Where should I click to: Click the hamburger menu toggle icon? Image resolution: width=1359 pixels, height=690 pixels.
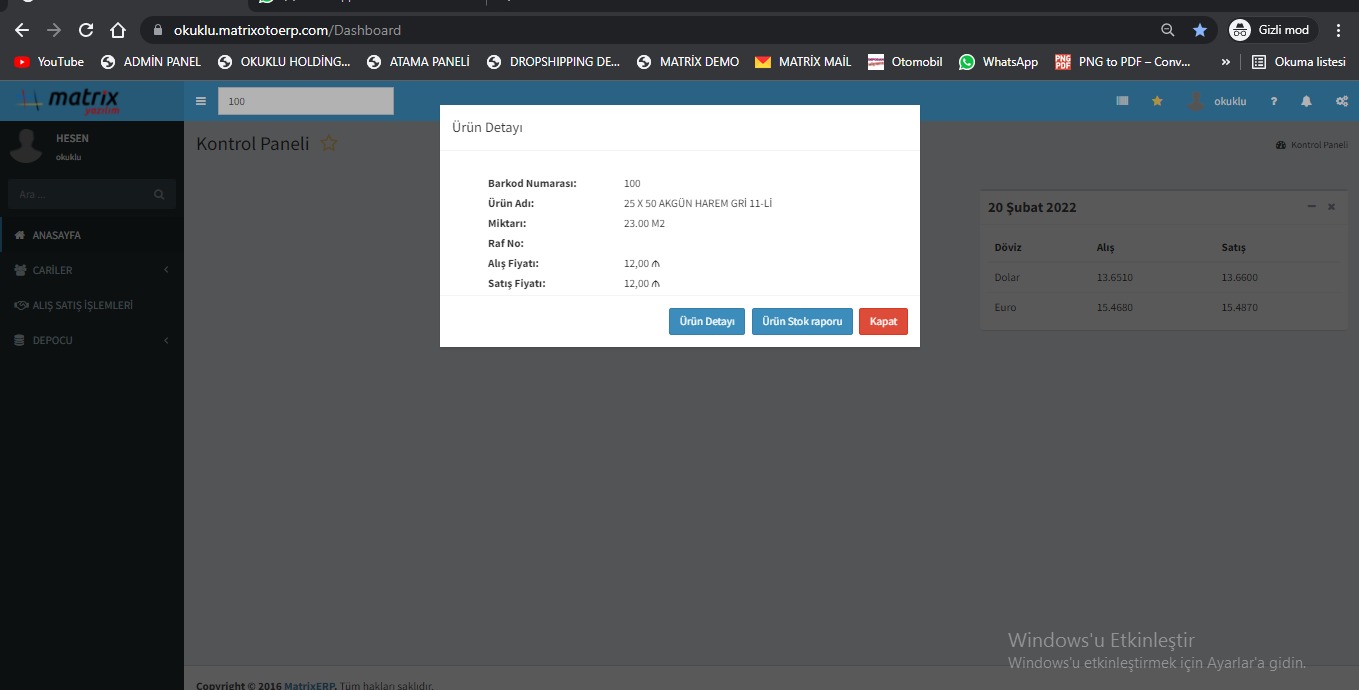pyautogui.click(x=201, y=101)
